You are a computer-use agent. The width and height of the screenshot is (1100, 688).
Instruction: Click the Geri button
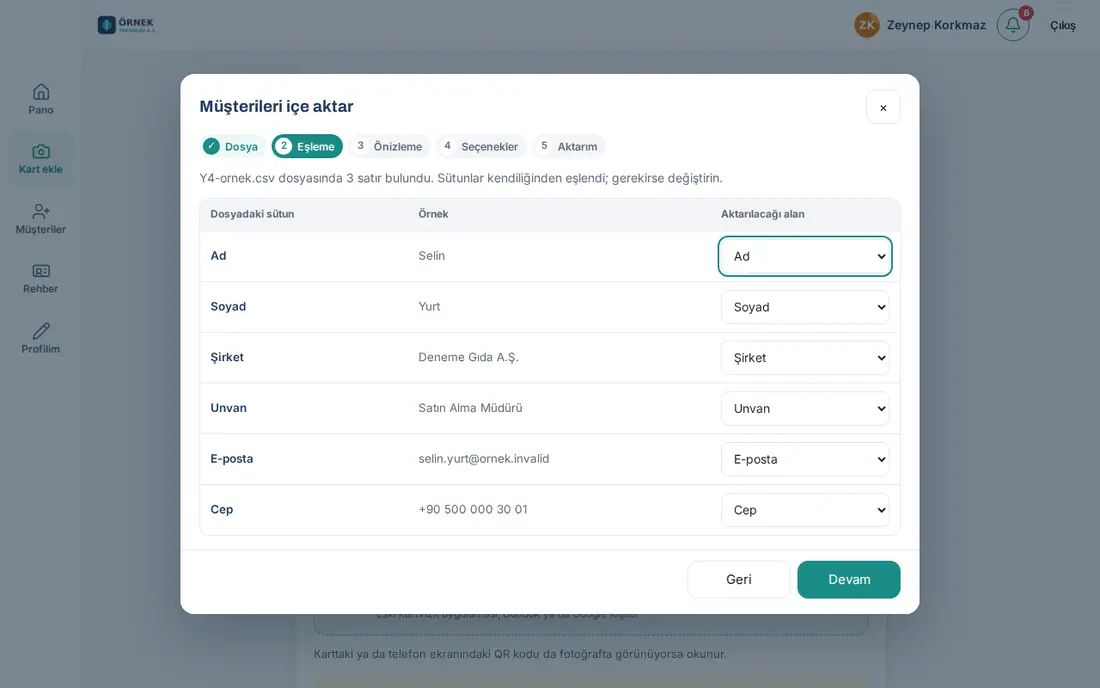click(739, 579)
